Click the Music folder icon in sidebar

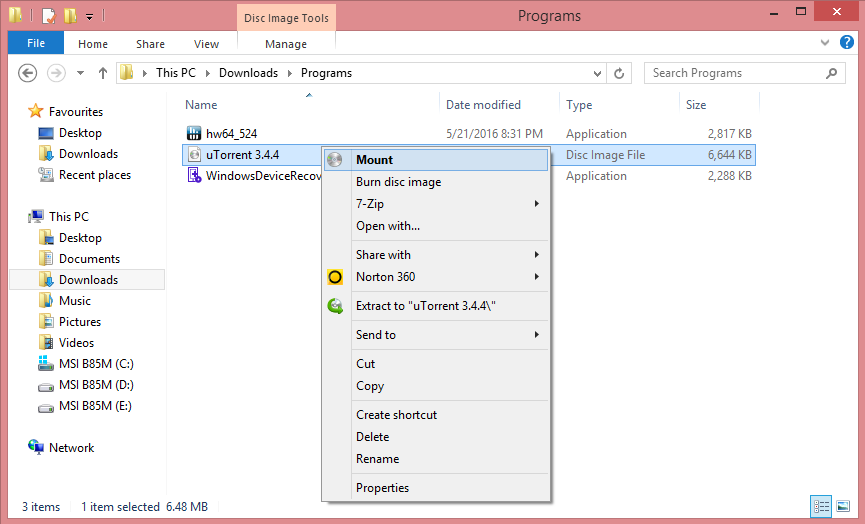(x=46, y=300)
